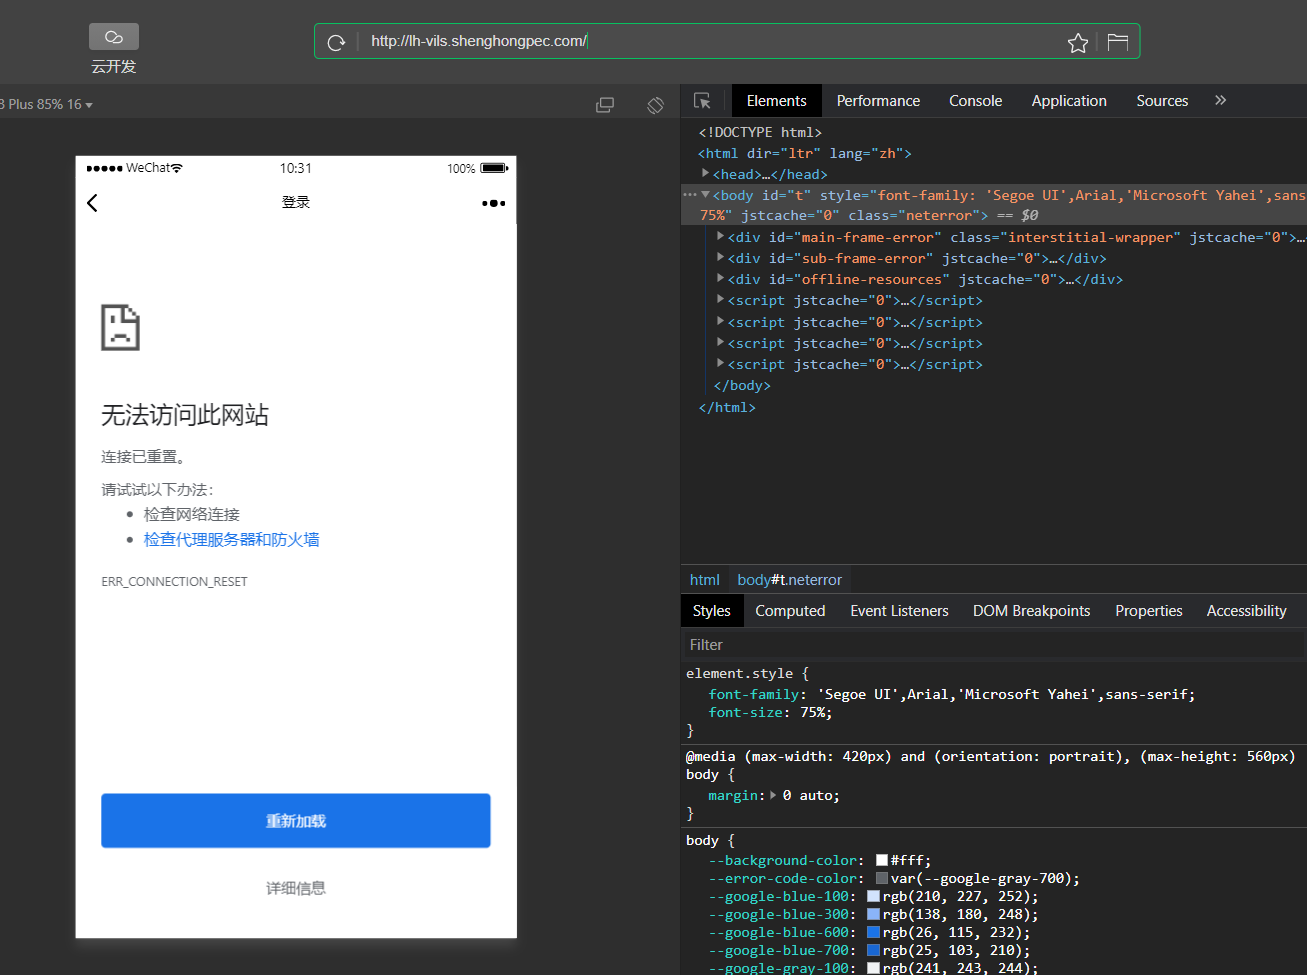
Task: Open the --google-blue-300 color swatch
Action: [873, 915]
